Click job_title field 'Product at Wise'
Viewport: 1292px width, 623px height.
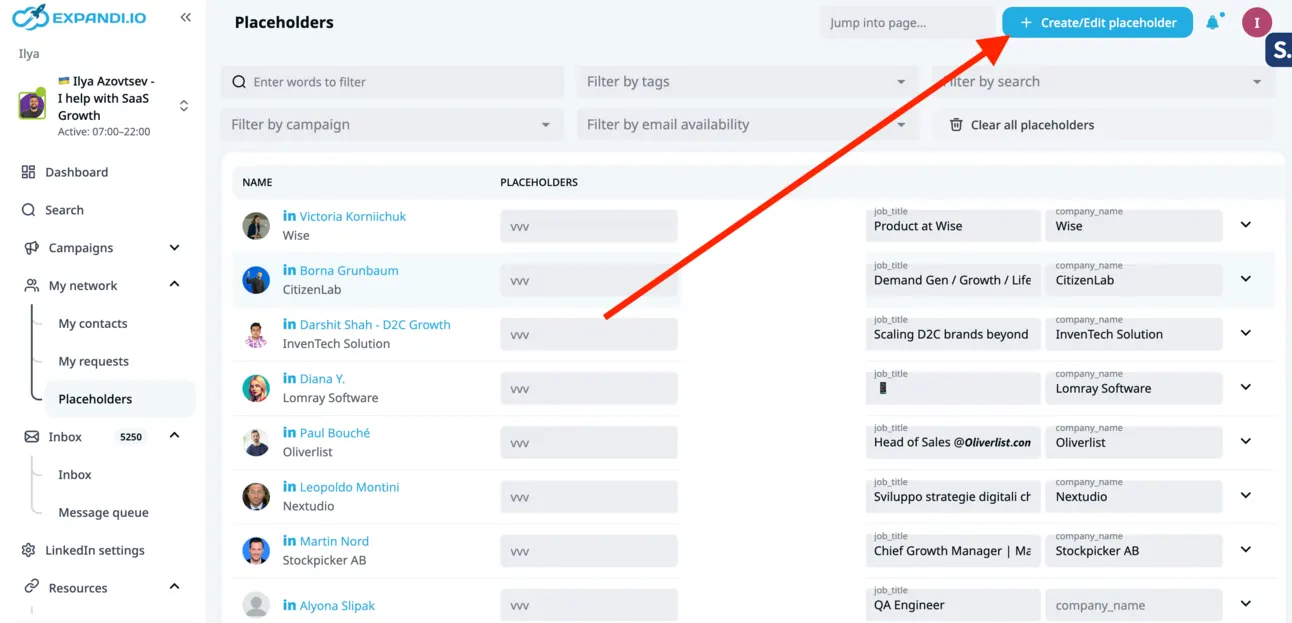coord(953,226)
